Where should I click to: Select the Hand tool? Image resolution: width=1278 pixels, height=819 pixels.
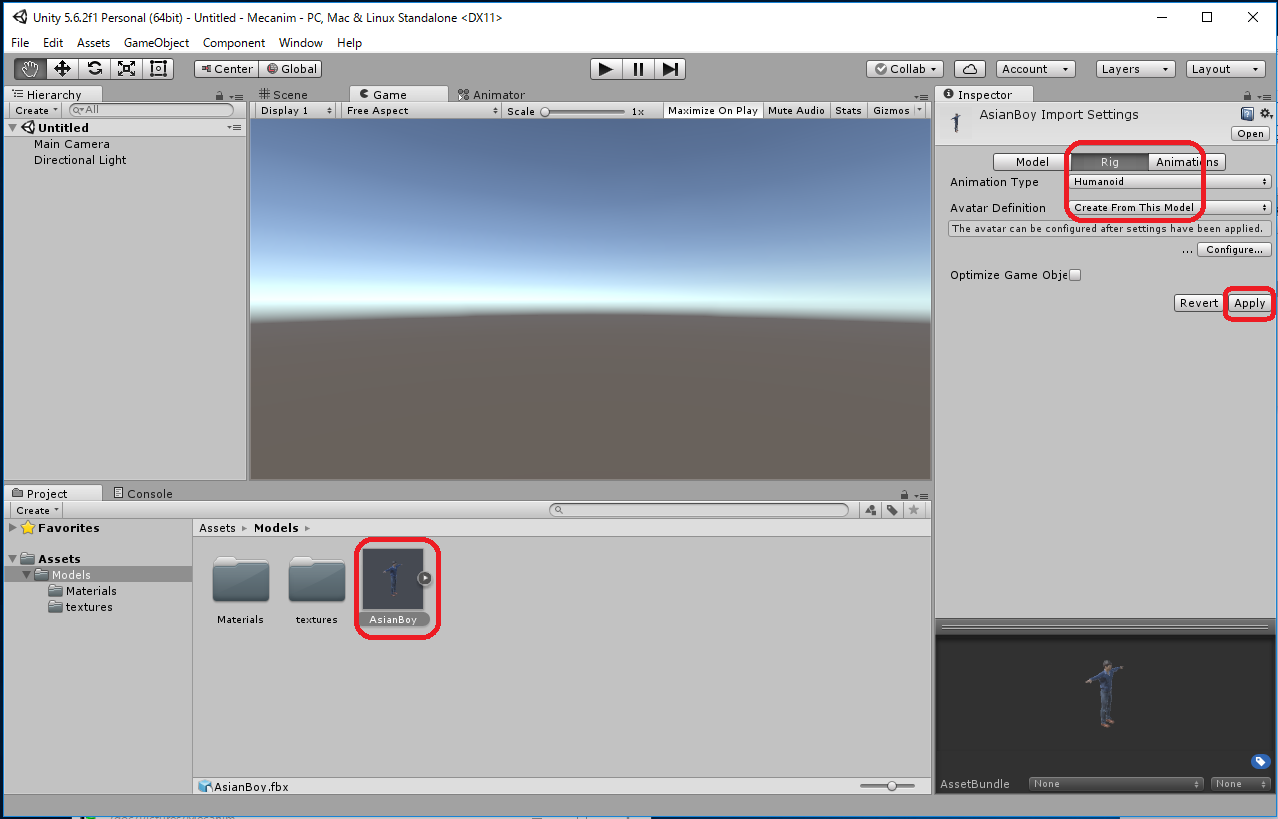(x=30, y=69)
